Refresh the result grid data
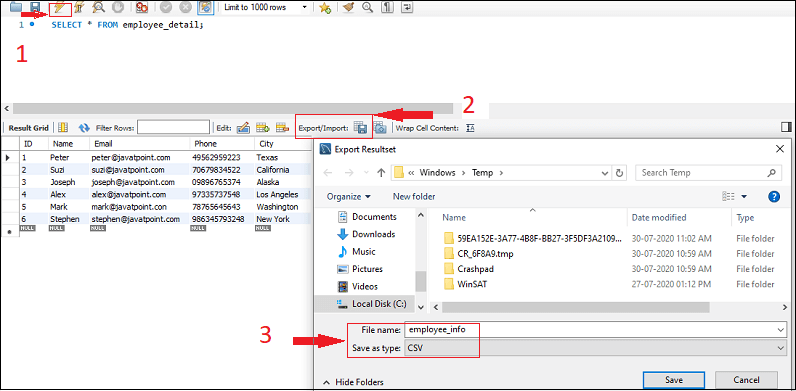Image resolution: width=796 pixels, height=391 pixels. [x=84, y=128]
